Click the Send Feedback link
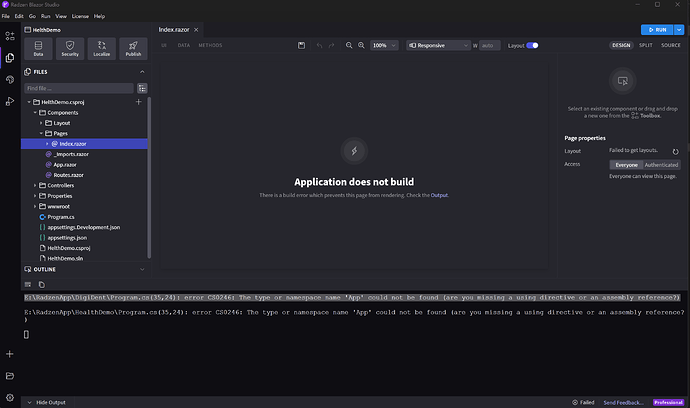Viewport: 690px width, 408px height. [623, 400]
